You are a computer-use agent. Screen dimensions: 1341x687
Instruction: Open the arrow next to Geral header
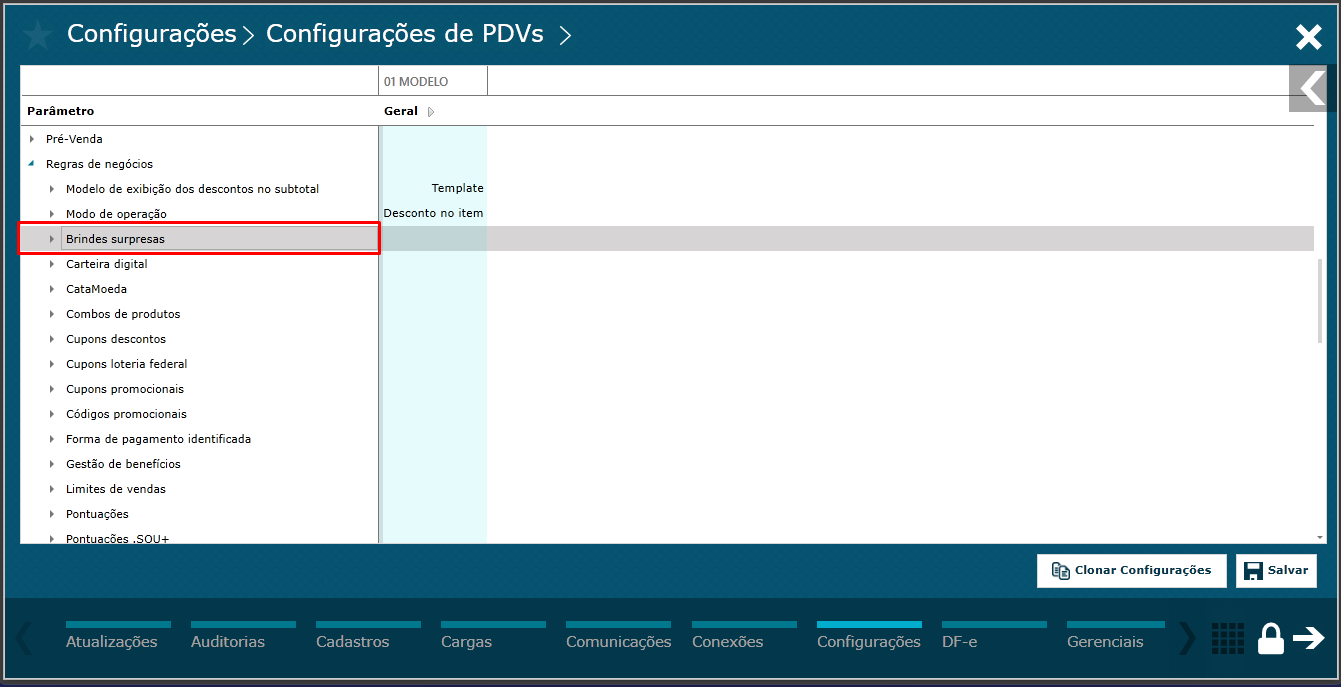[x=430, y=111]
